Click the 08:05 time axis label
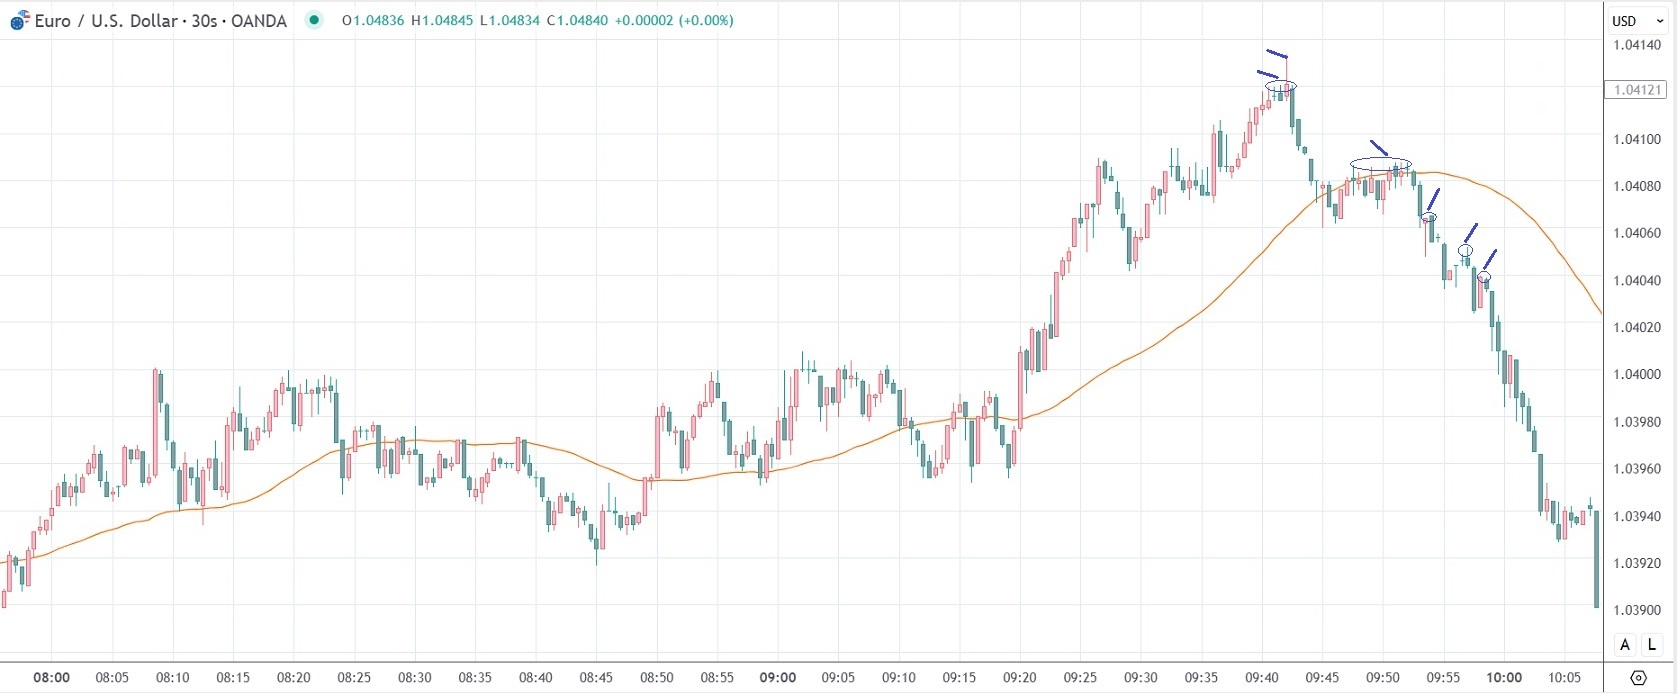 (112, 677)
